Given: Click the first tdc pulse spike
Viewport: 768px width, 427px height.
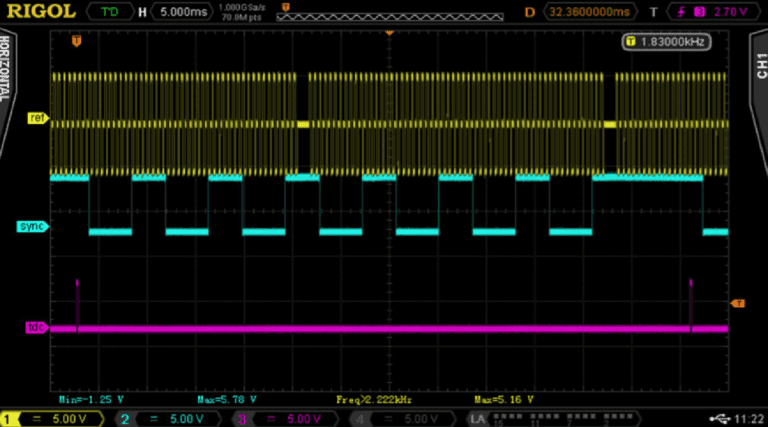Looking at the screenshot, I should tap(77, 304).
